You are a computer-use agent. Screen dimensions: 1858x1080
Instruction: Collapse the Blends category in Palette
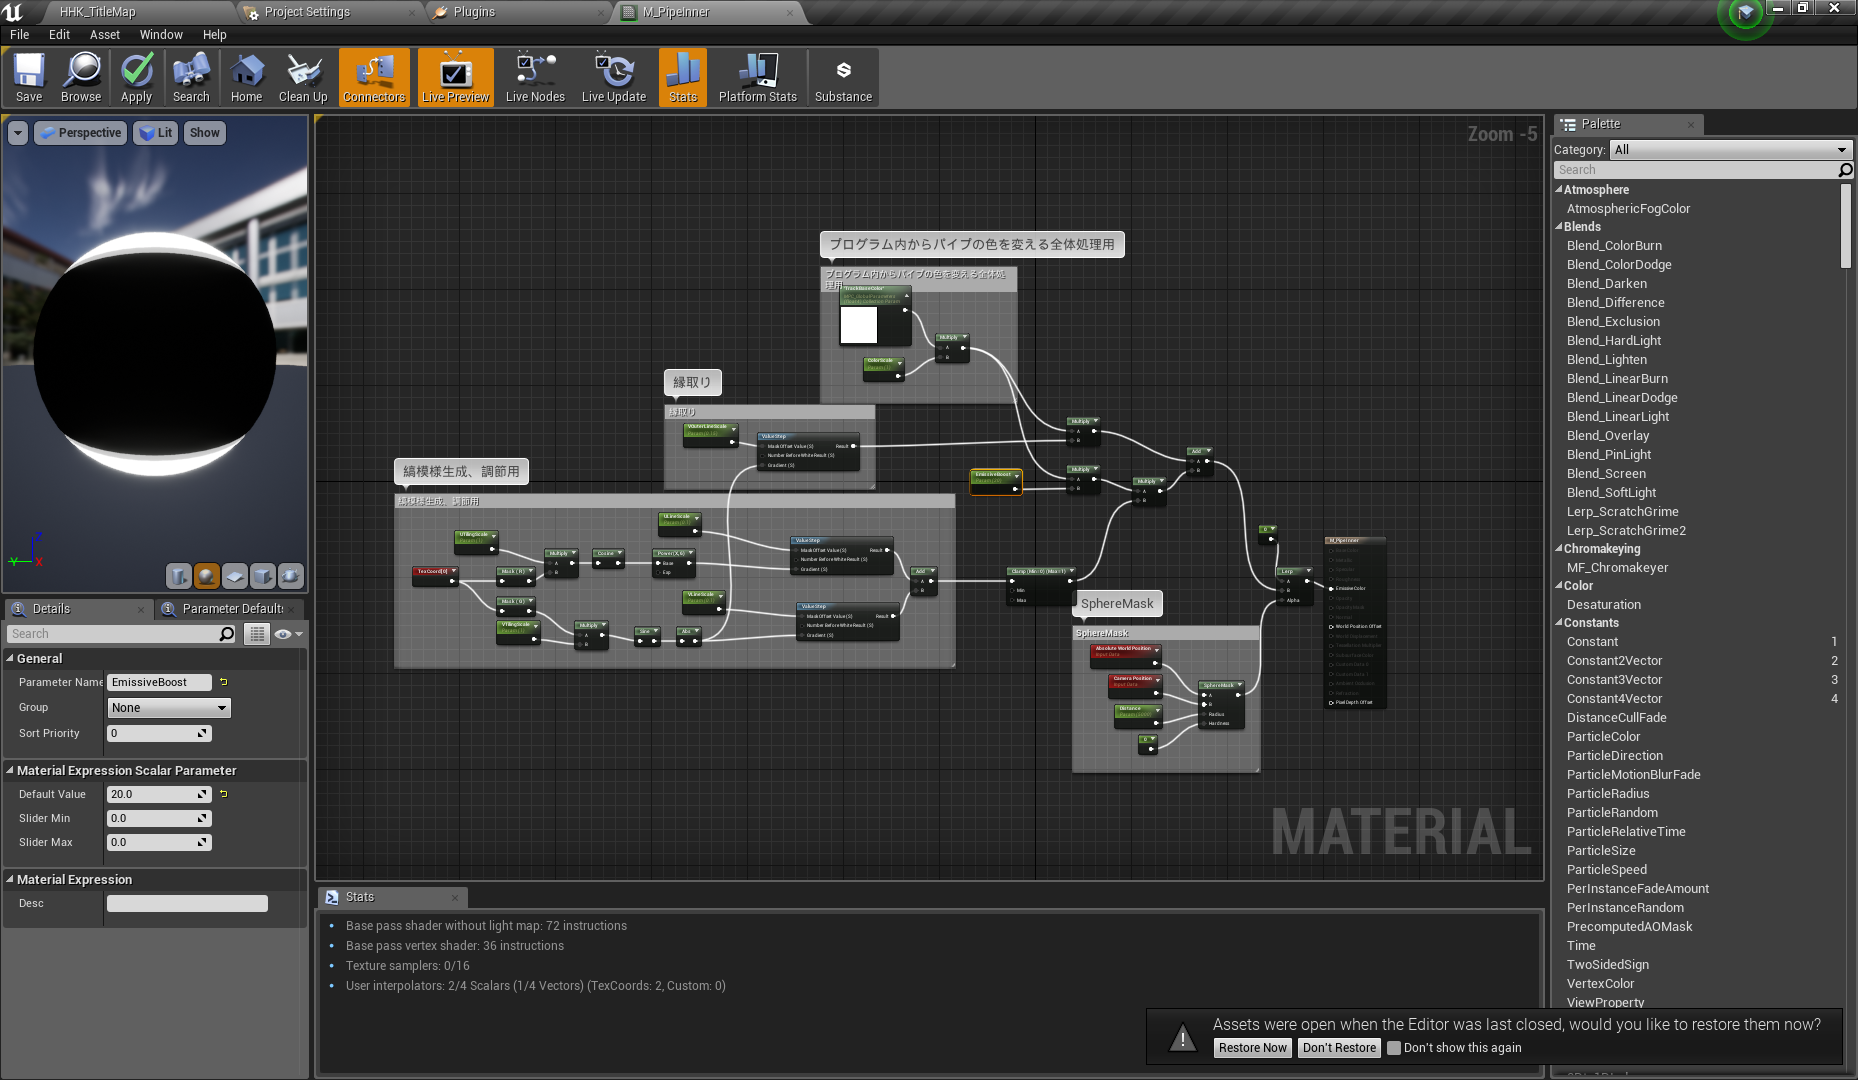[1559, 227]
